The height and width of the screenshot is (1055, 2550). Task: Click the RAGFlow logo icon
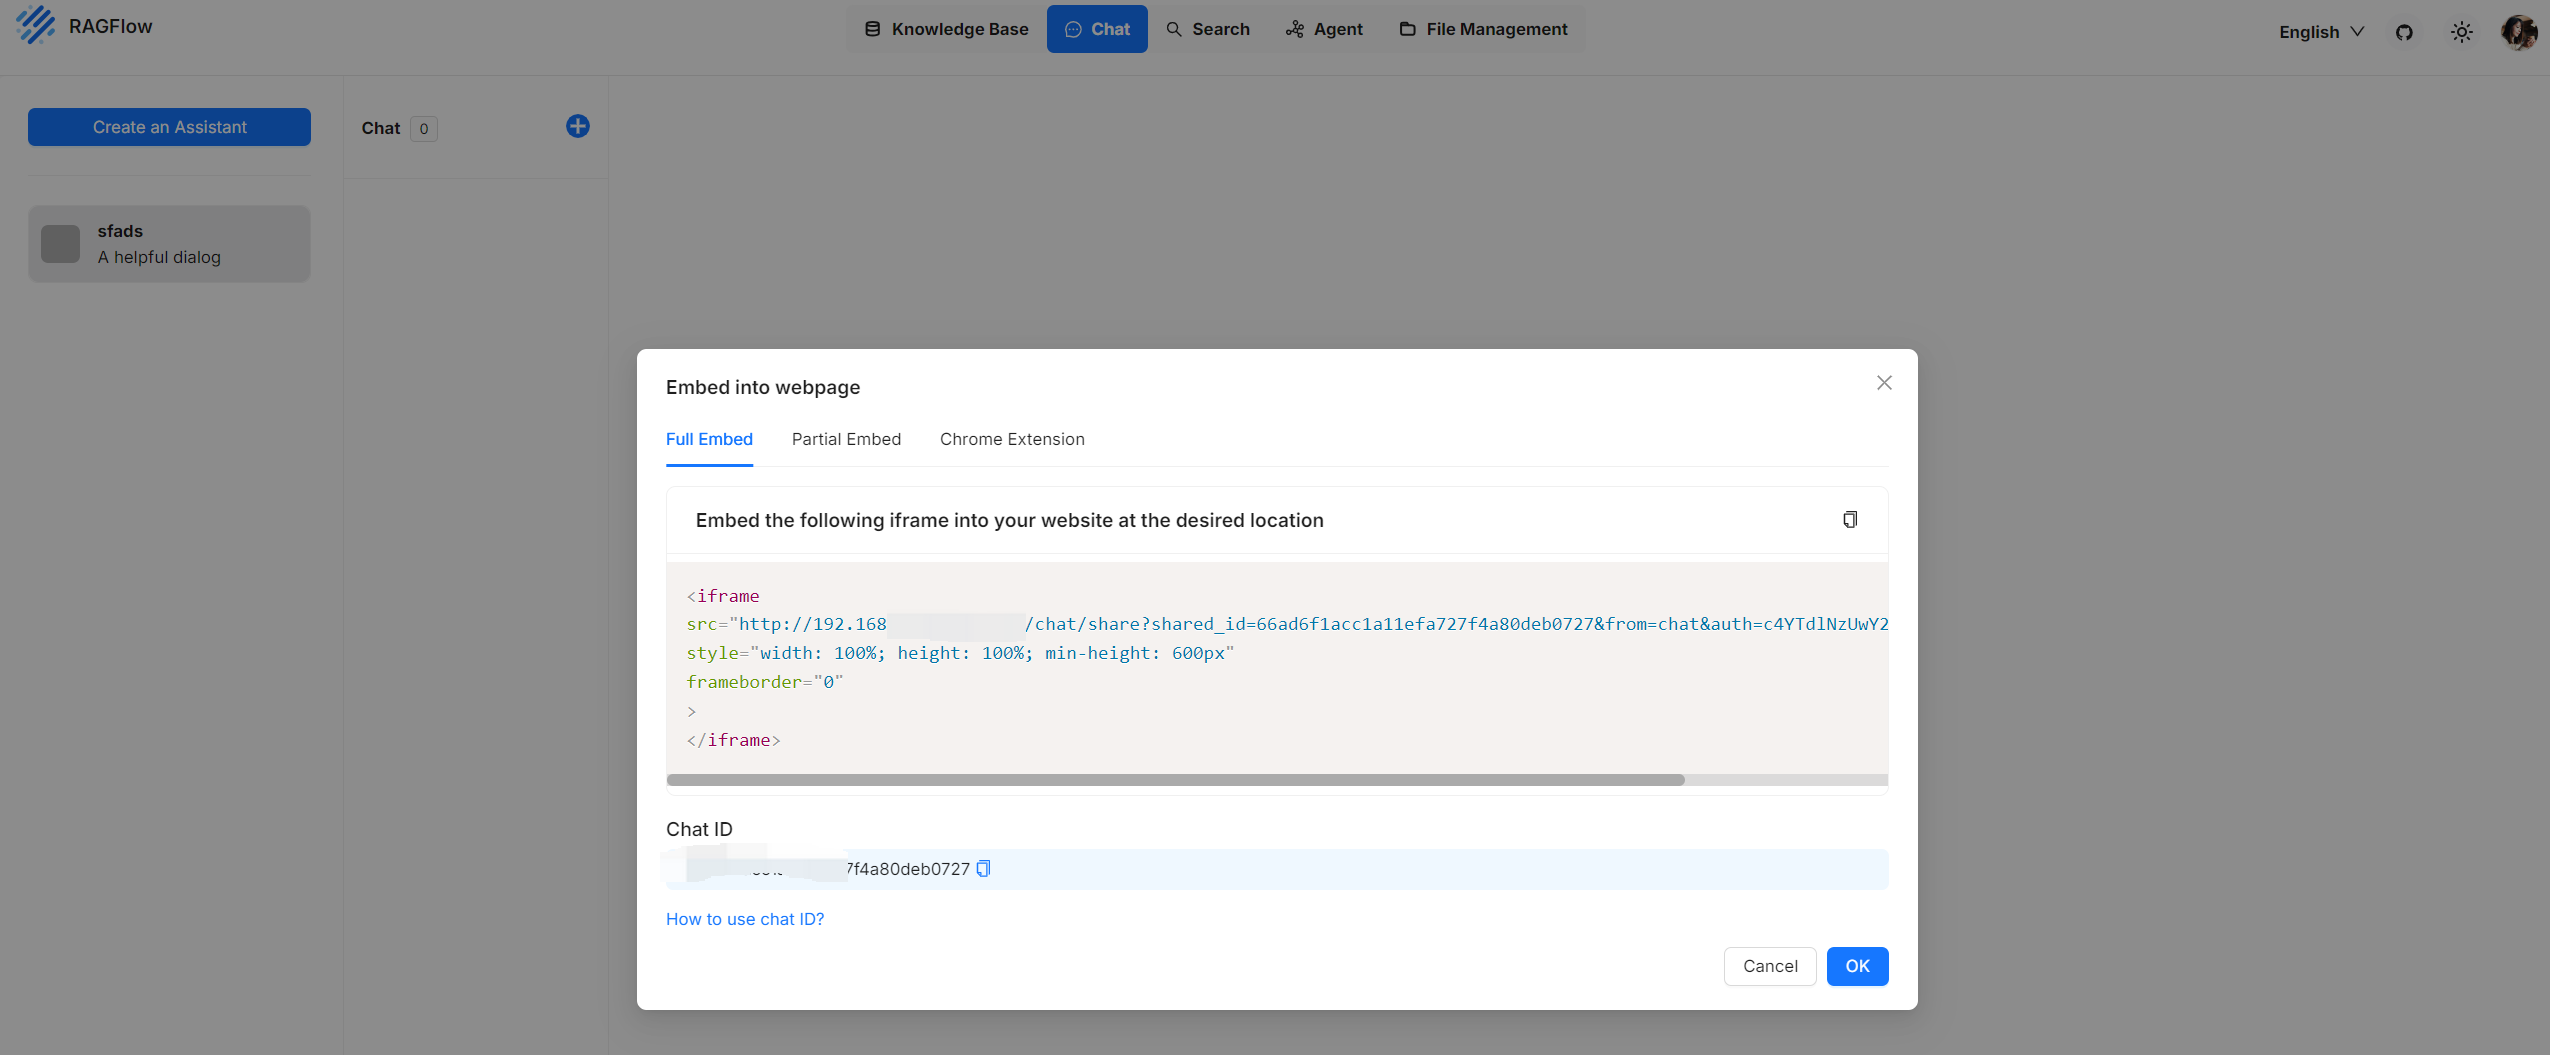pos(36,25)
